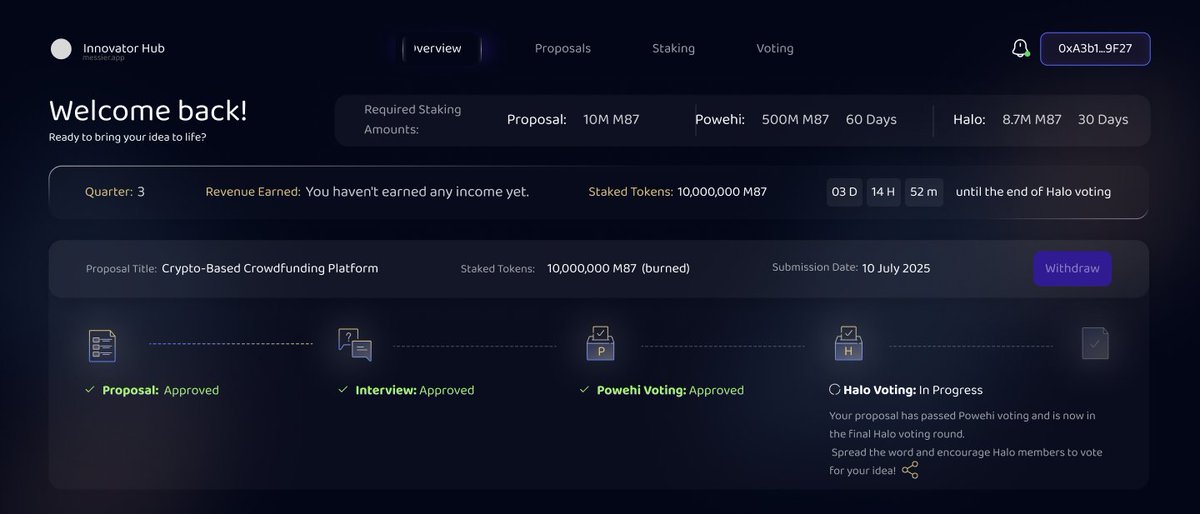Image resolution: width=1200 pixels, height=514 pixels.
Task: Click the 52 m countdown box
Action: click(x=924, y=192)
